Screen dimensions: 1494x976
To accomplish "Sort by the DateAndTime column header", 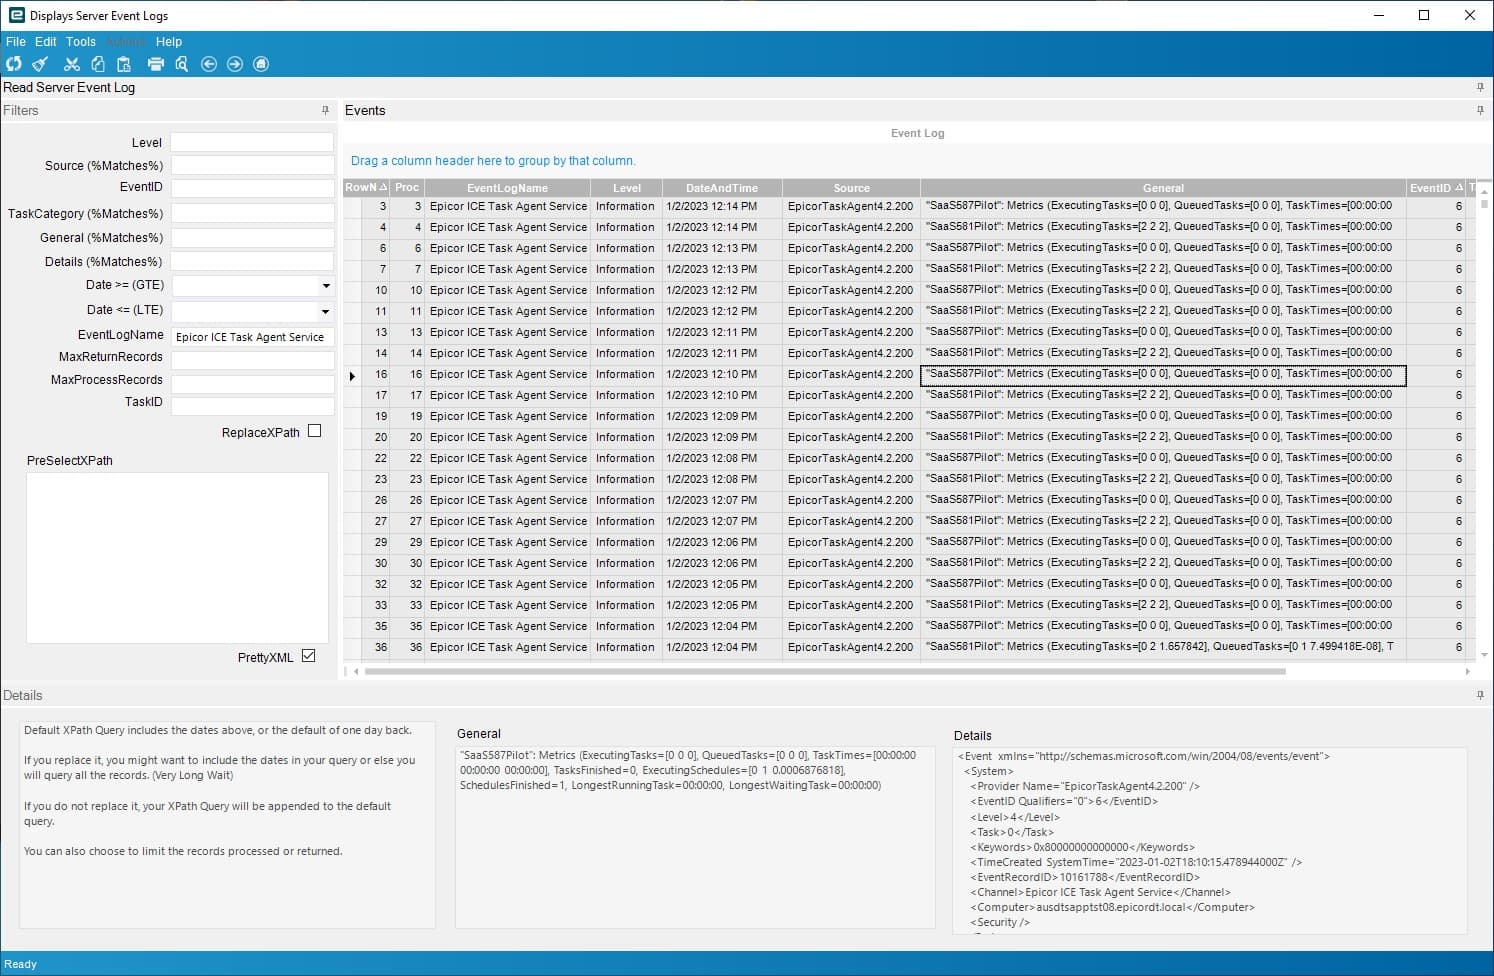I will (721, 188).
